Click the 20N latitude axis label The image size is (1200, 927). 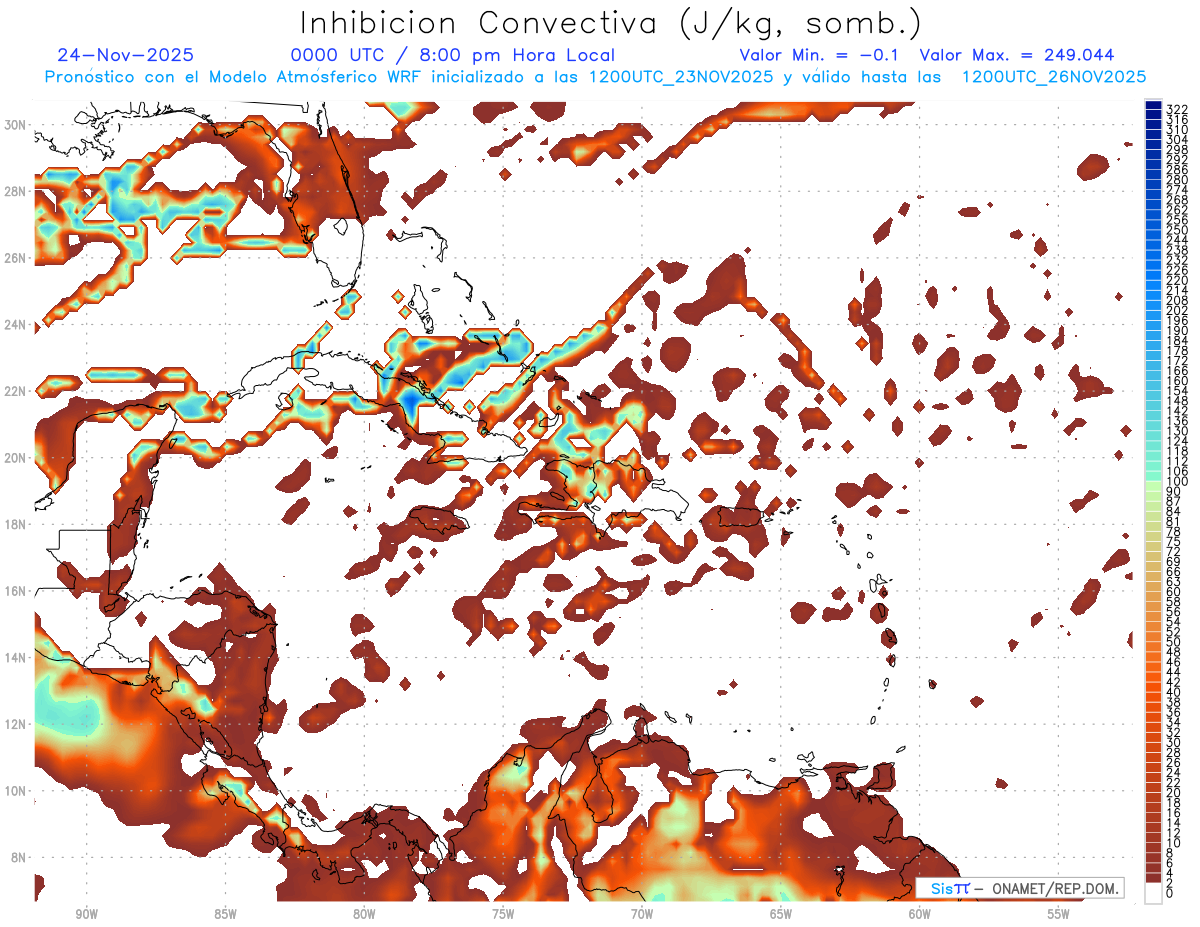pos(15,458)
